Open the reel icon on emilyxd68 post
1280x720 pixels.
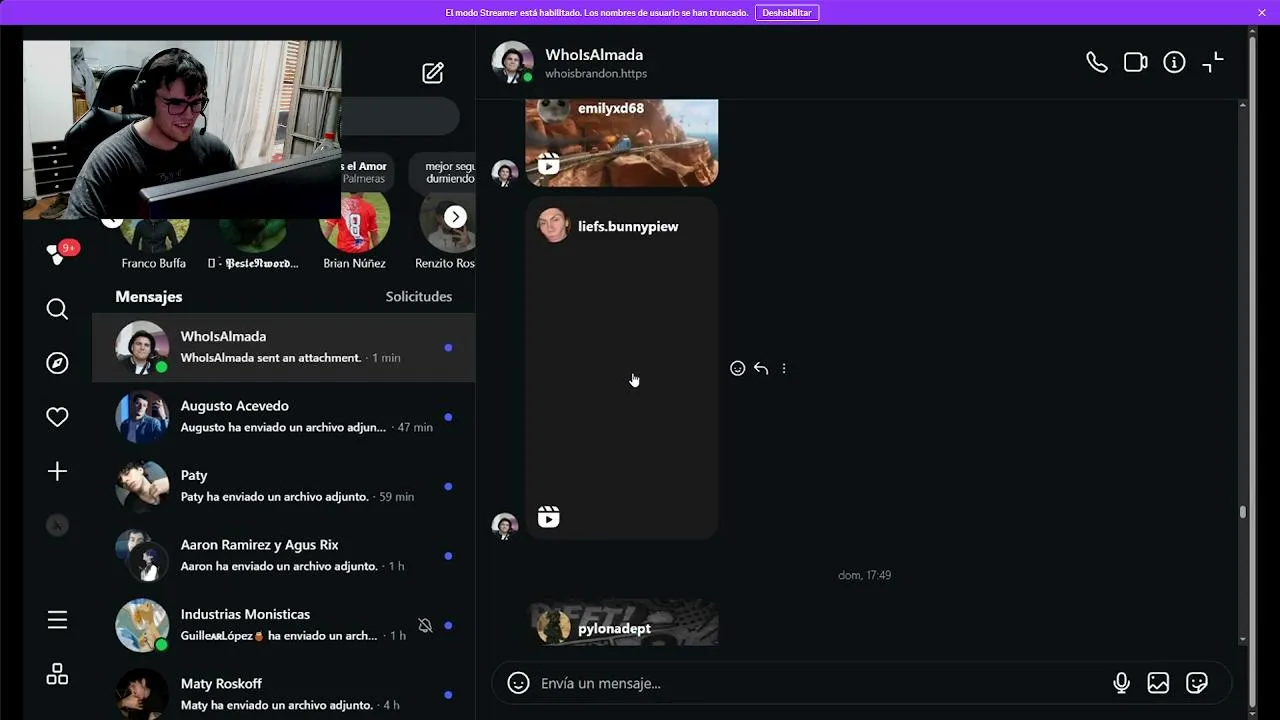pyautogui.click(x=548, y=164)
